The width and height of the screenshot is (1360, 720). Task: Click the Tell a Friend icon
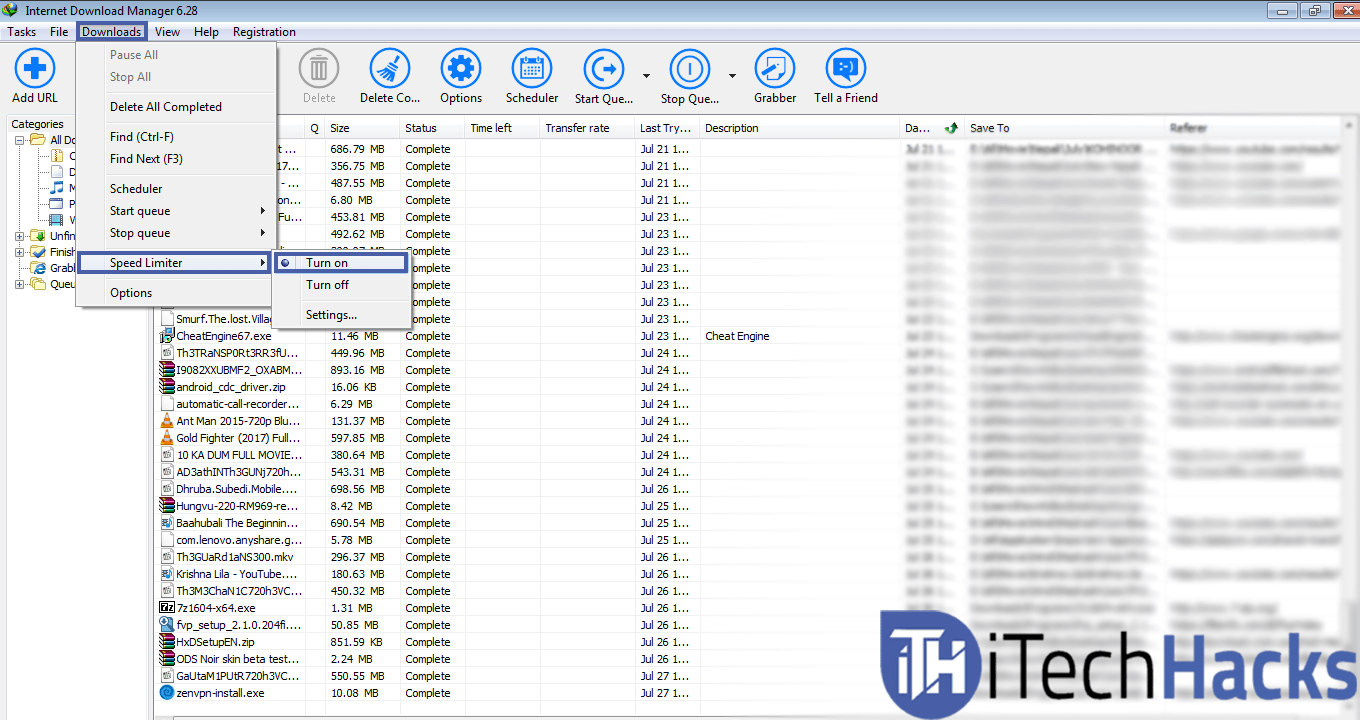point(846,70)
